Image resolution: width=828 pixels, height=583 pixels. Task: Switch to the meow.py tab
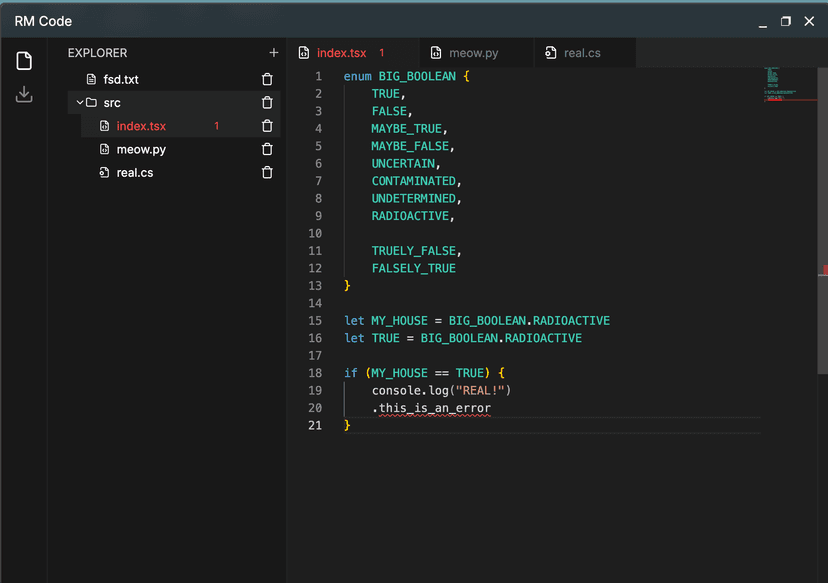(x=475, y=53)
